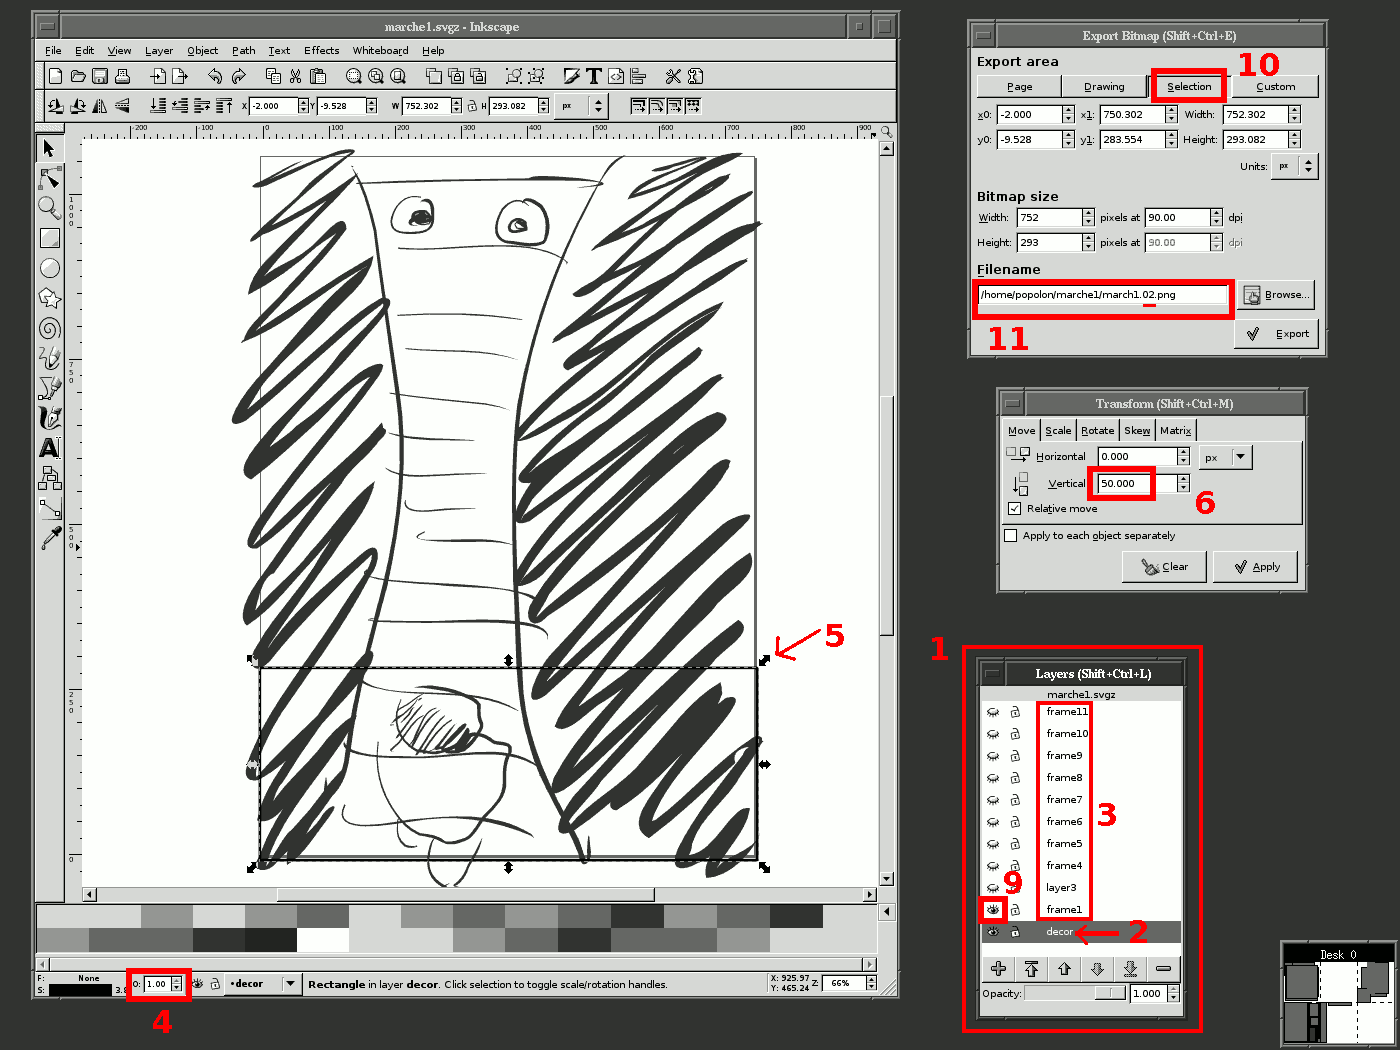Image resolution: width=1400 pixels, height=1050 pixels.
Task: Select the zoom tool in the toolbox
Action: pos(48,208)
